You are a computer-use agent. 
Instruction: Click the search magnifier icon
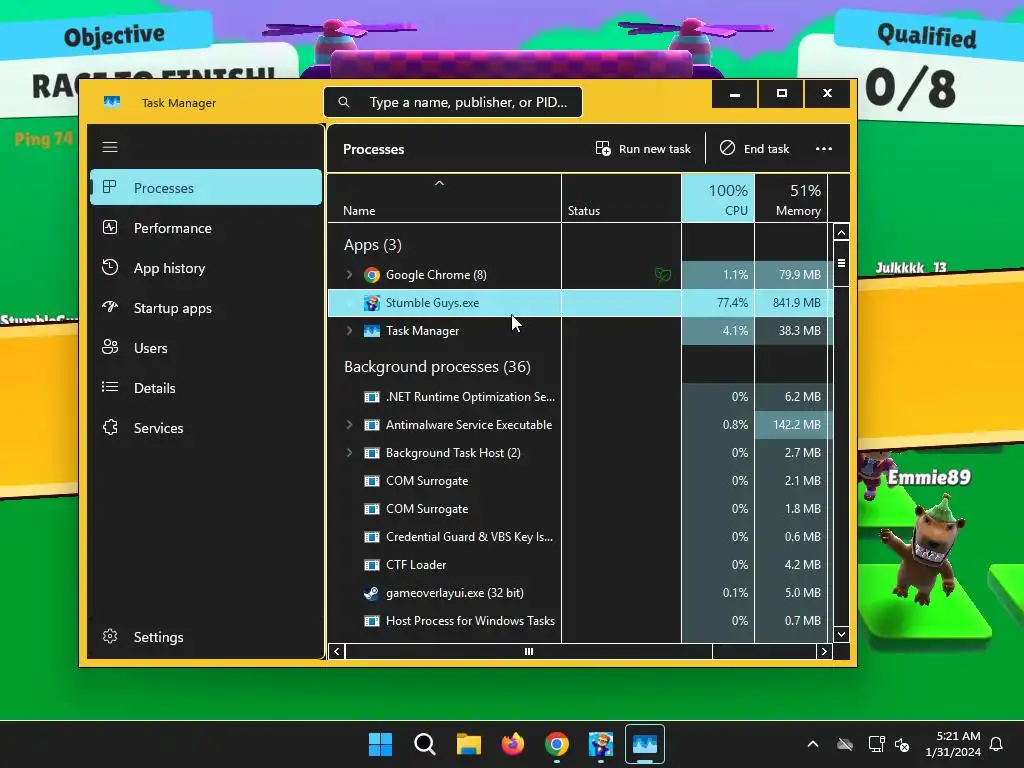coord(344,102)
